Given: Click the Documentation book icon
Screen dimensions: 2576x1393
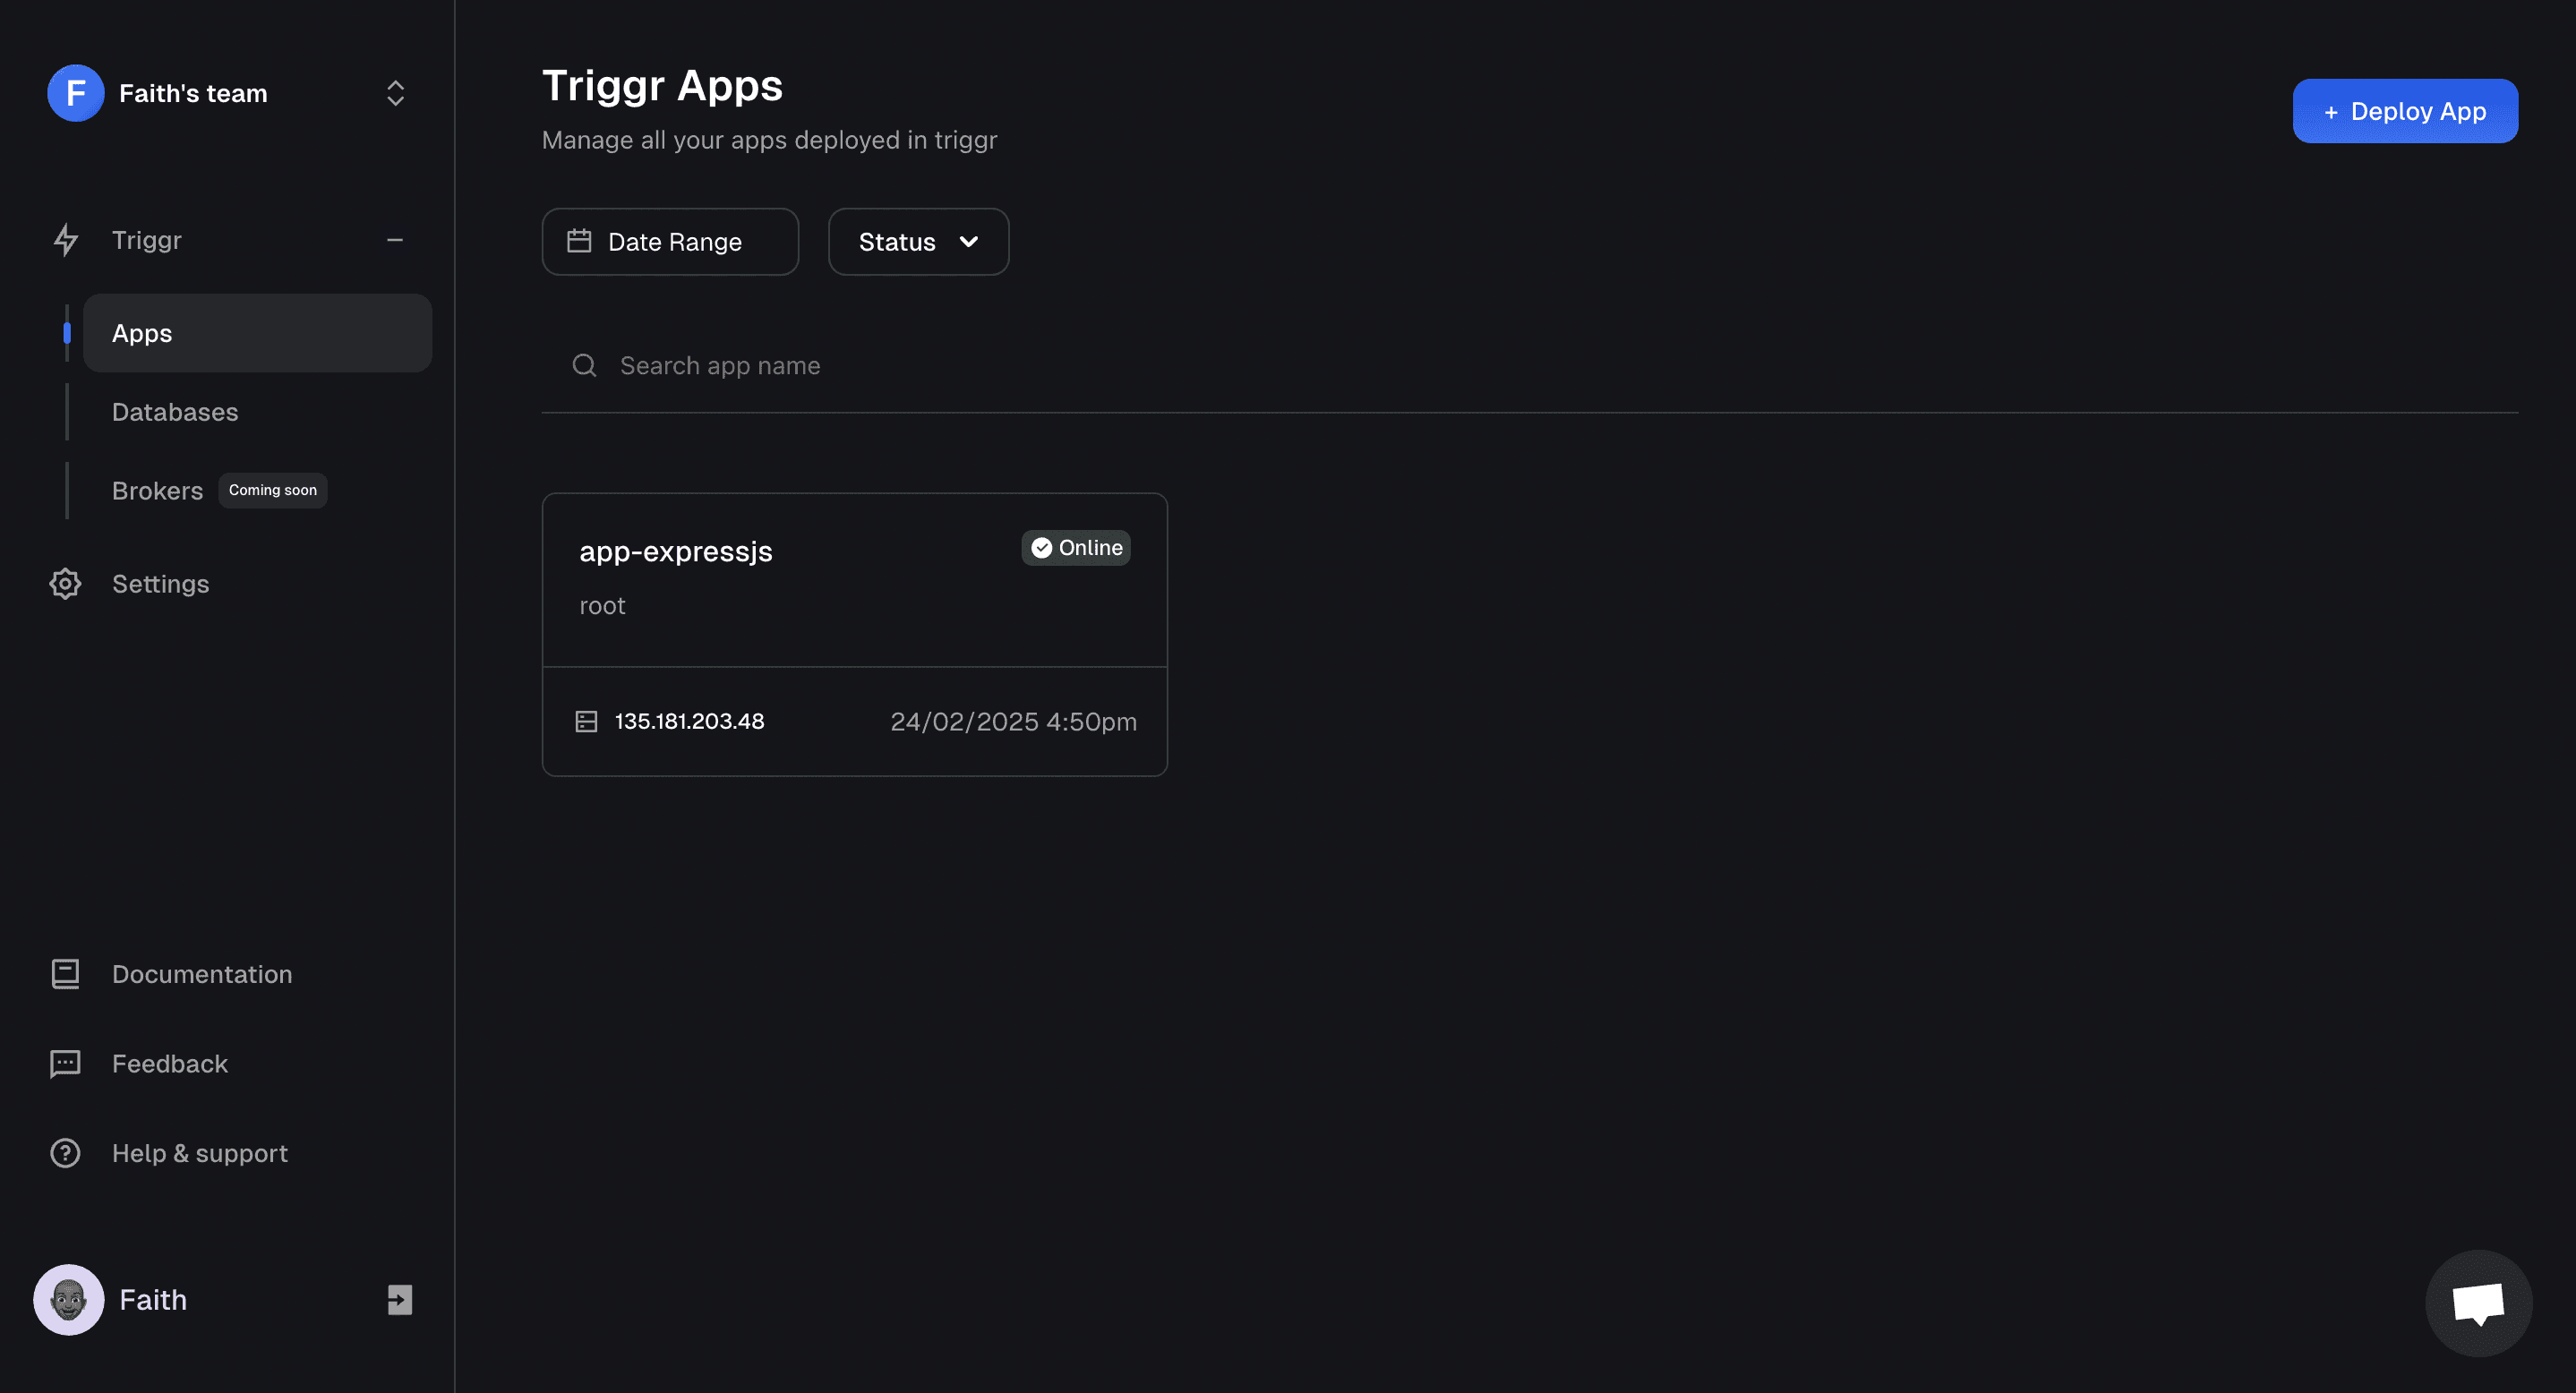Looking at the screenshot, I should point(65,973).
